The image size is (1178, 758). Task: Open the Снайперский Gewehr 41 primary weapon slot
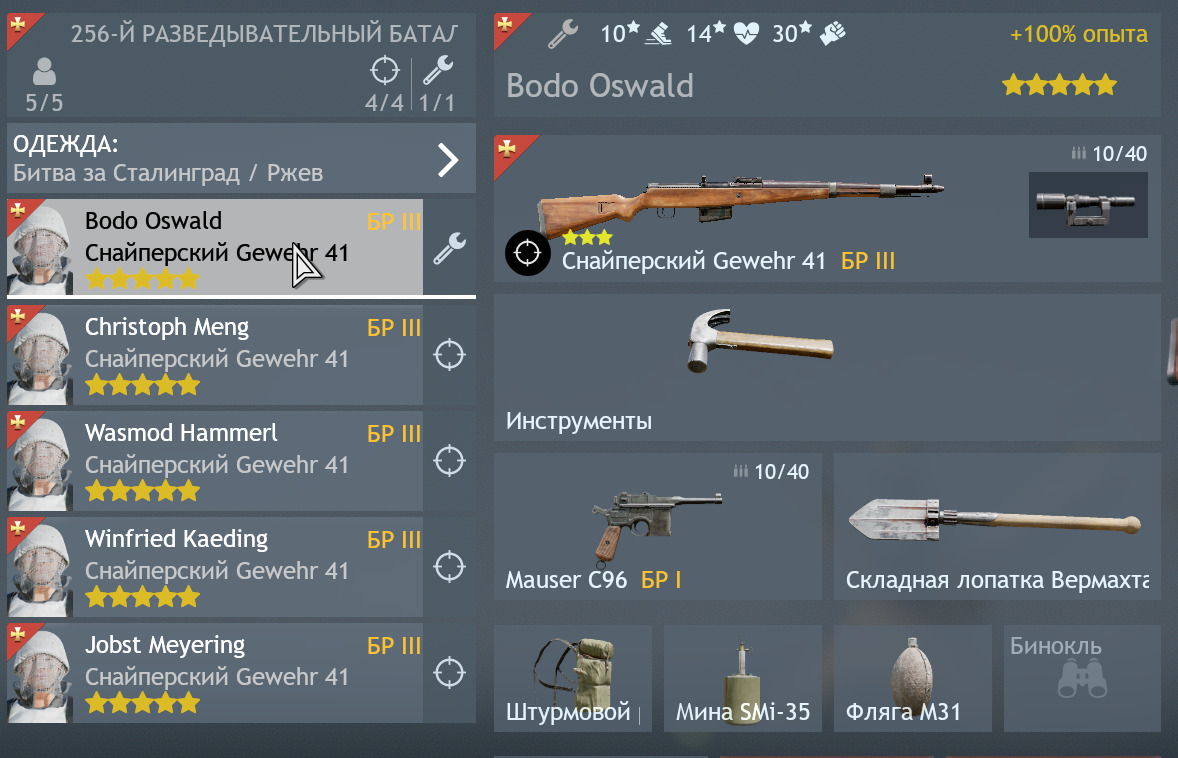827,209
